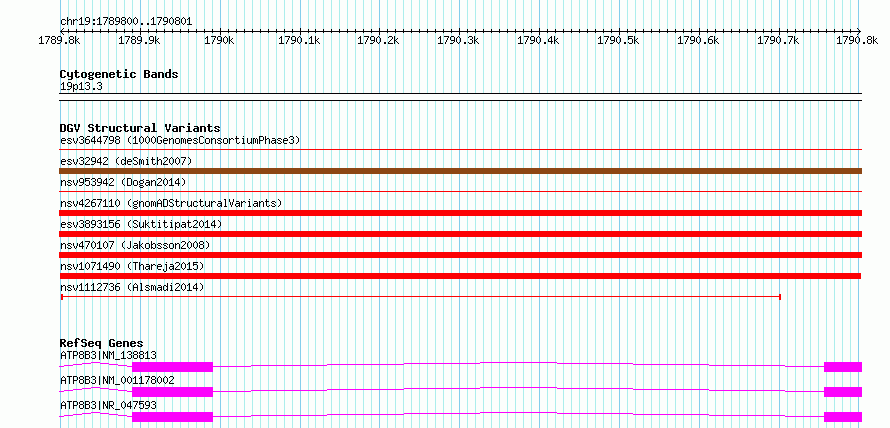
Task: Click the chr19:1789800..1790801 region label
Action: pos(126,22)
